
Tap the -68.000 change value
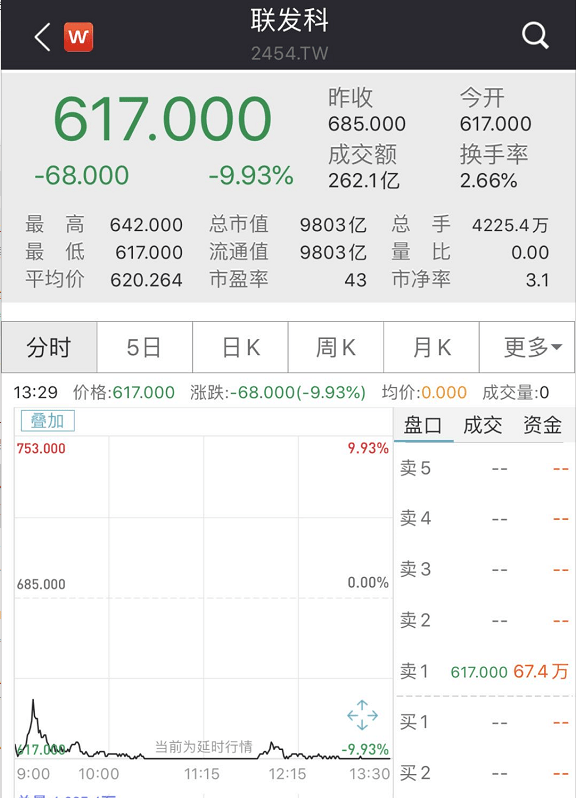click(81, 175)
